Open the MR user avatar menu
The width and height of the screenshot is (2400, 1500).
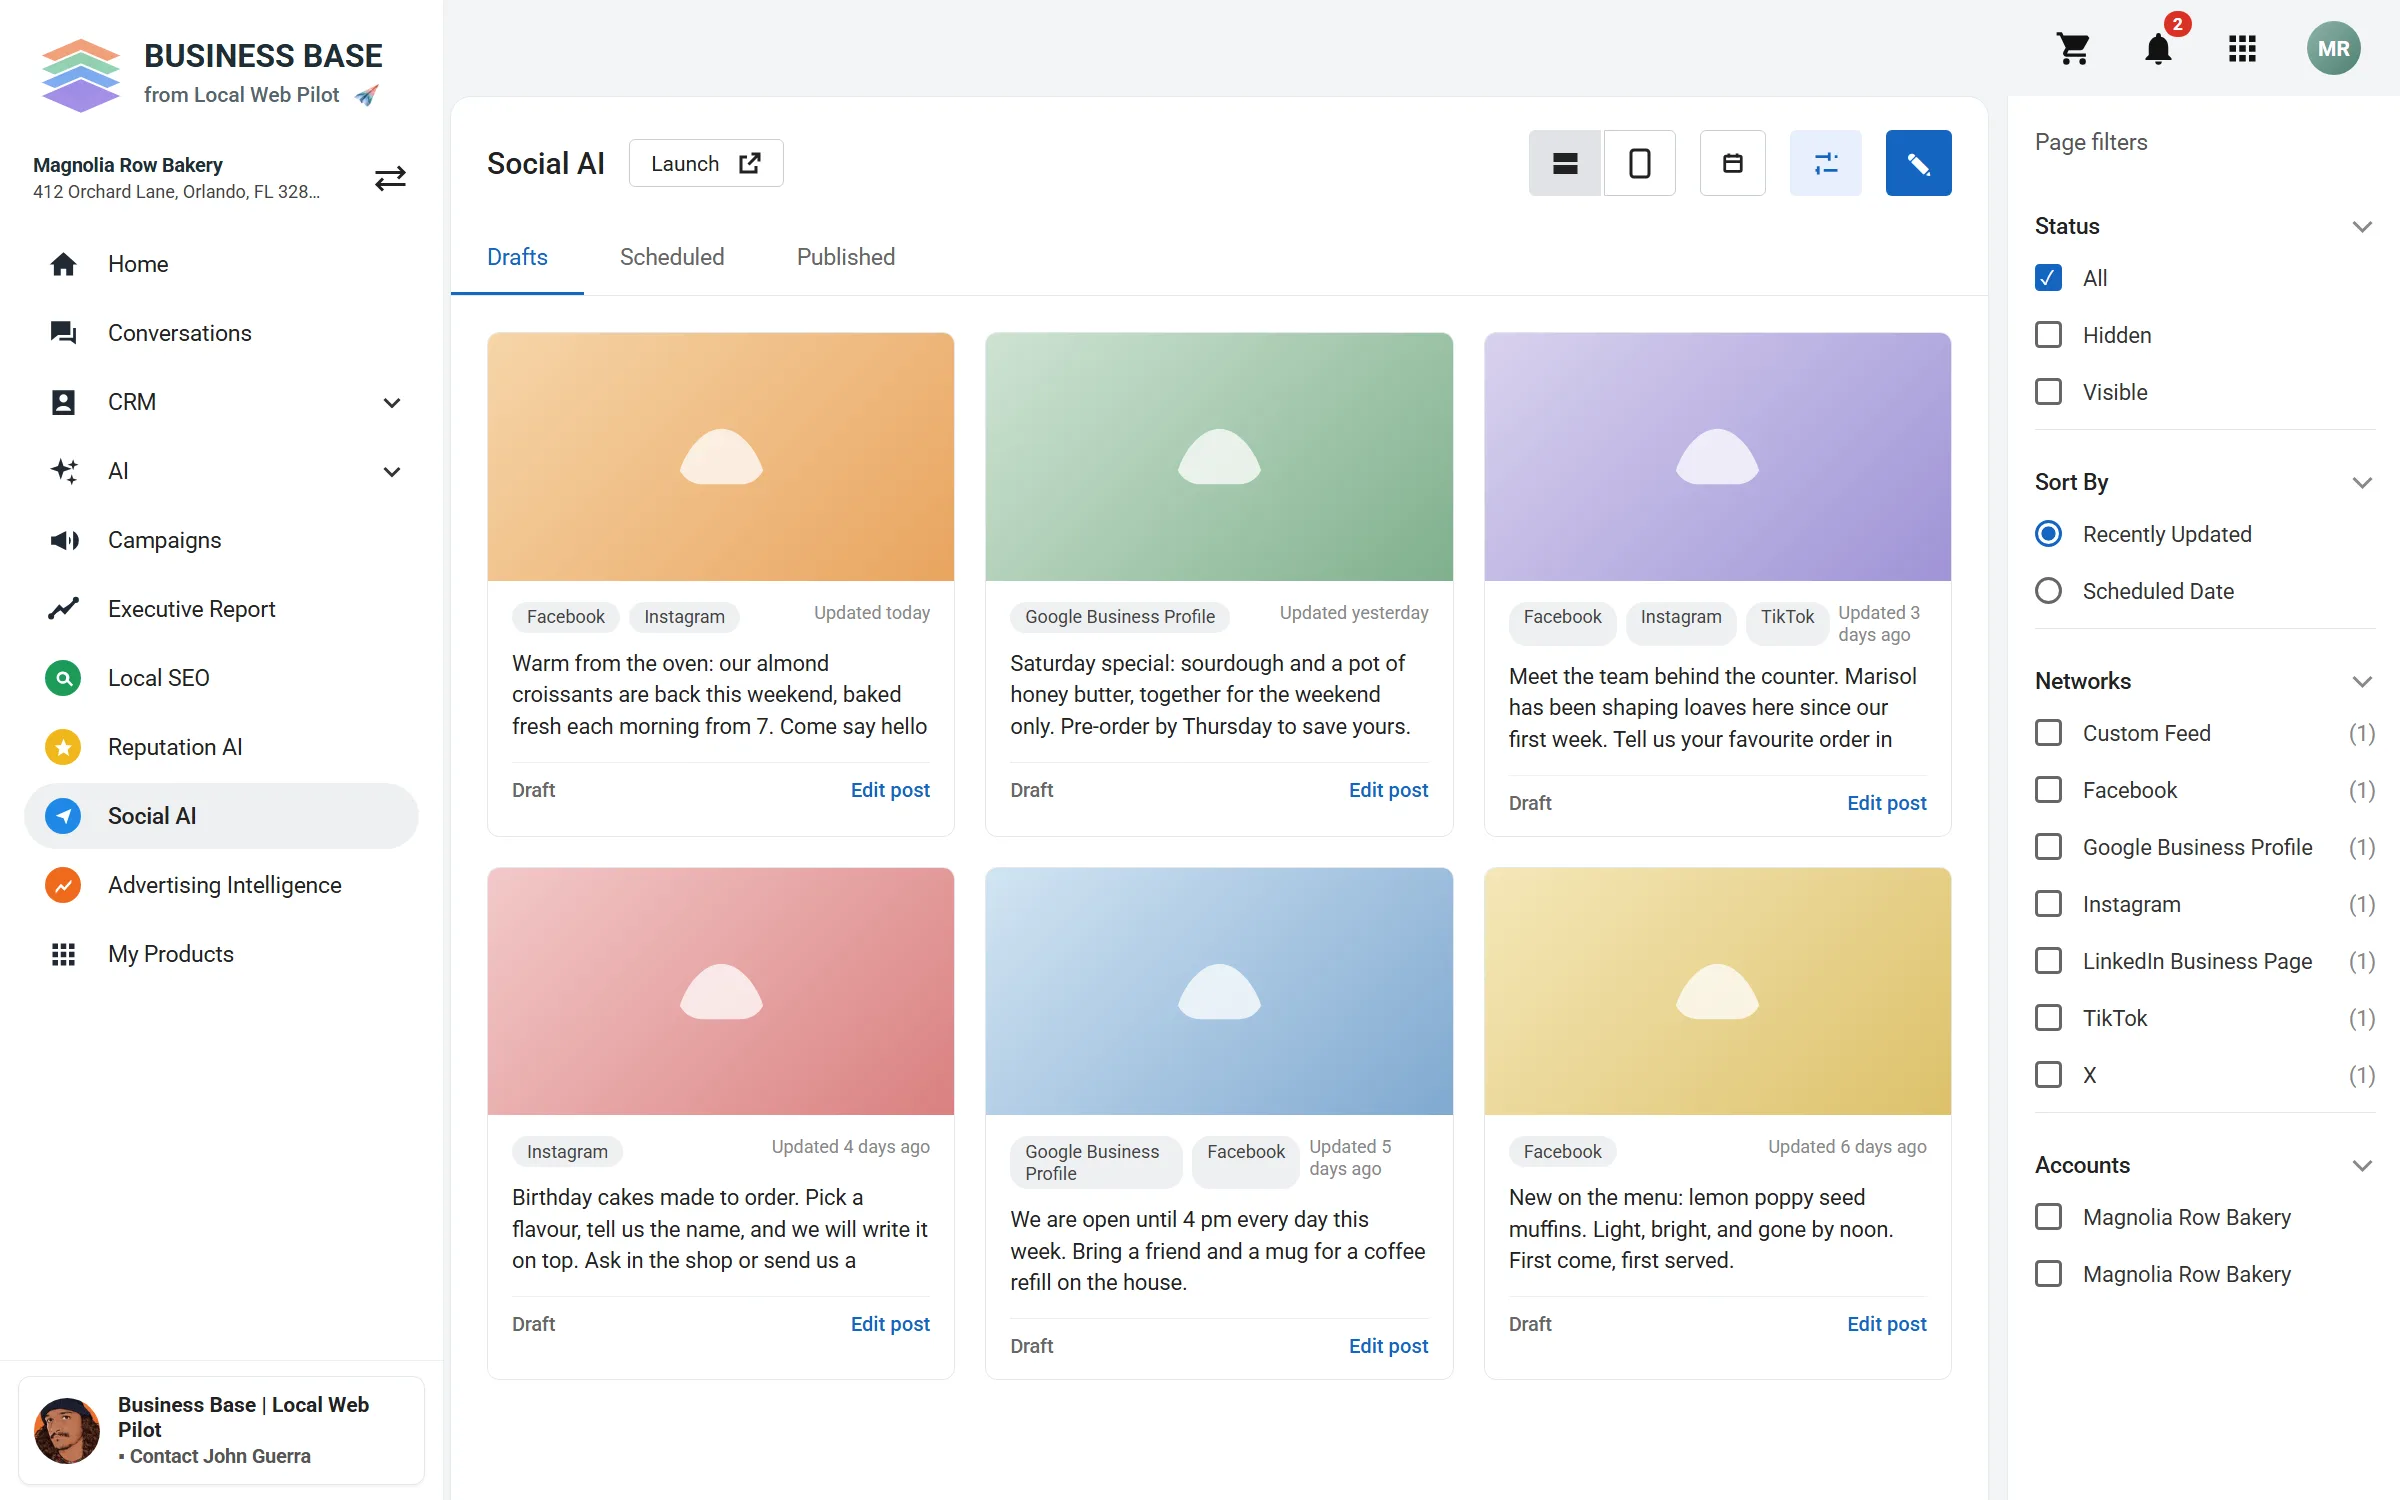tap(2334, 49)
